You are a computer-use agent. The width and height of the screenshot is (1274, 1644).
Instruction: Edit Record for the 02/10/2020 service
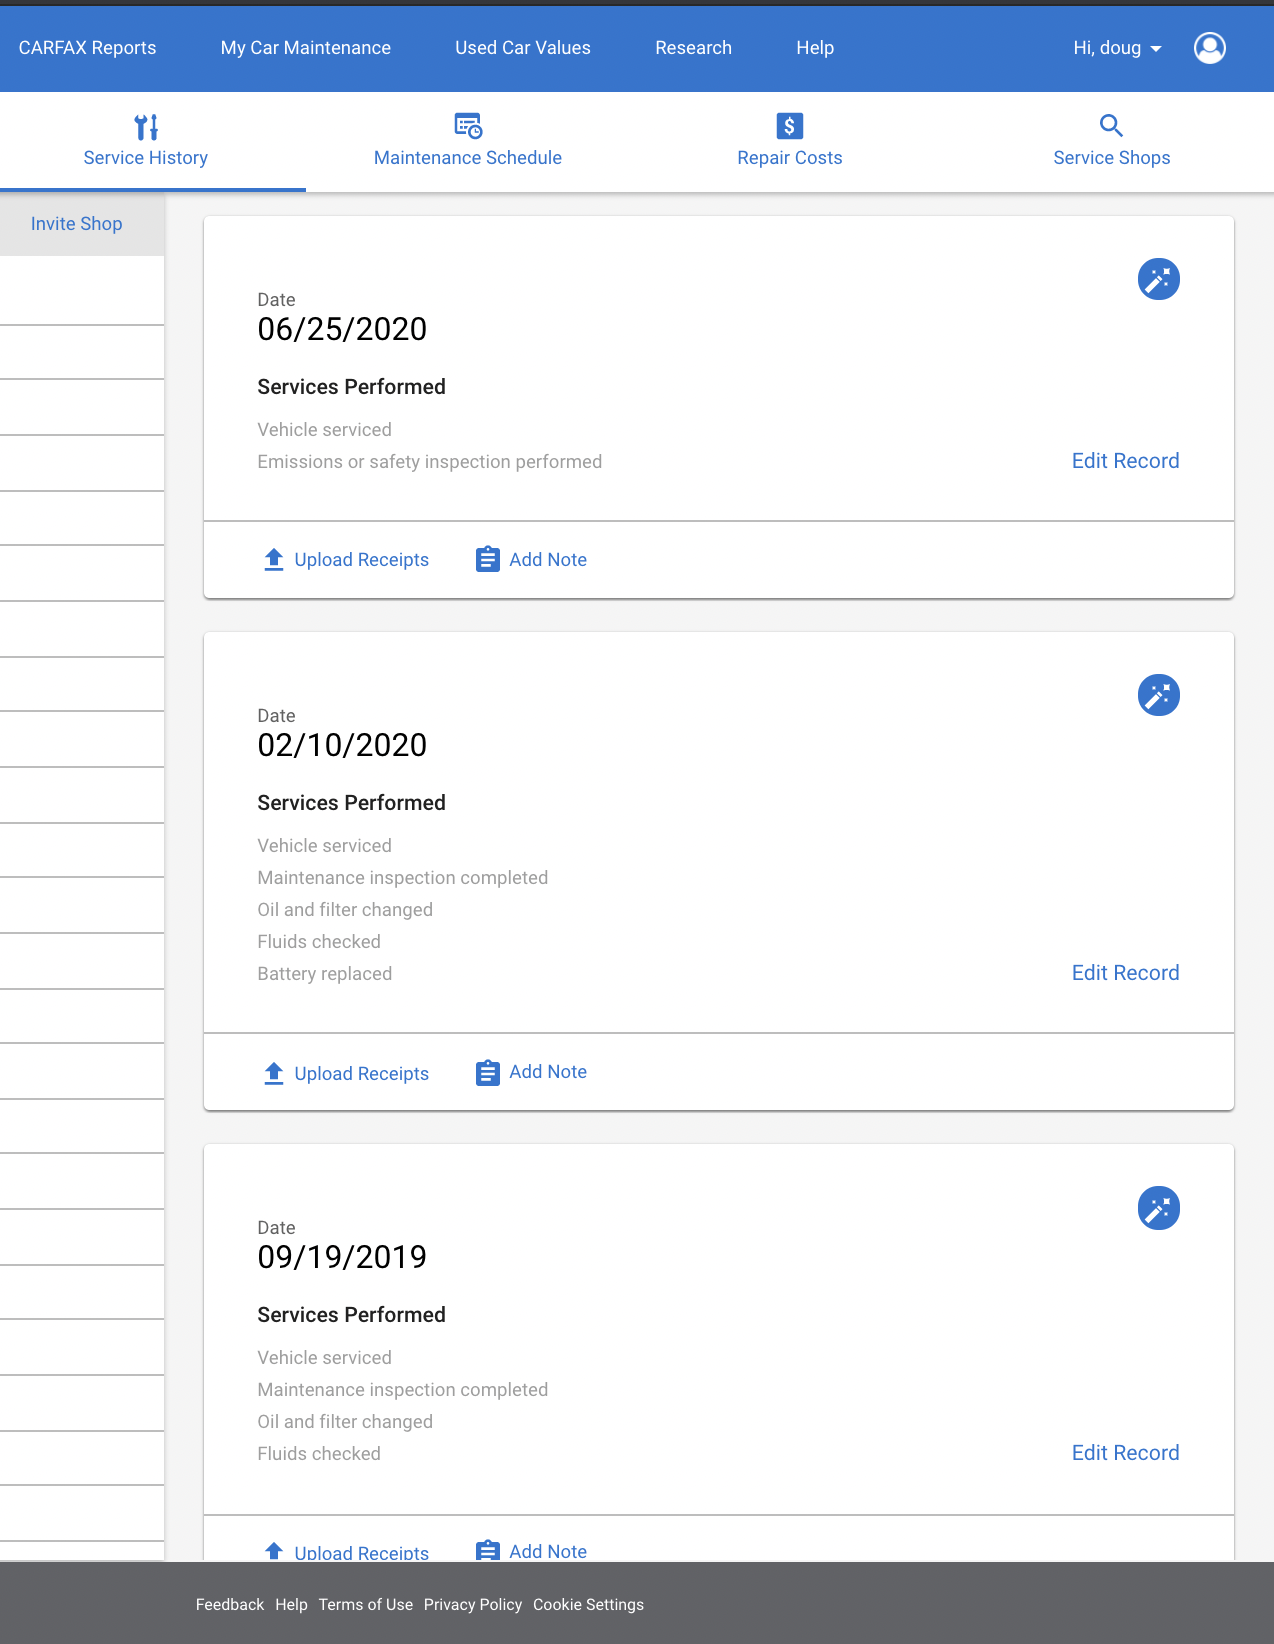pyautogui.click(x=1126, y=973)
